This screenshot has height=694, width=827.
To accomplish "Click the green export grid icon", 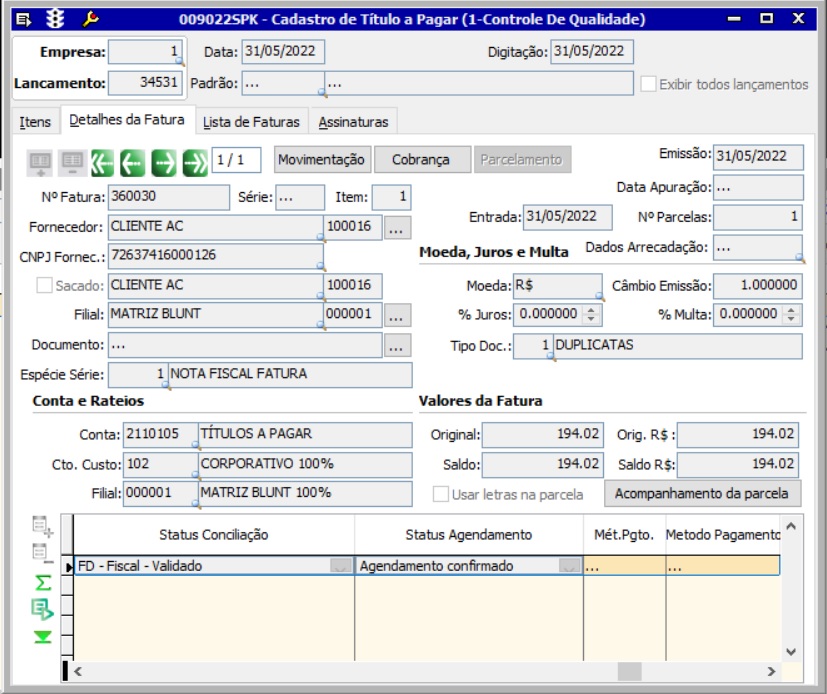I will (x=43, y=608).
